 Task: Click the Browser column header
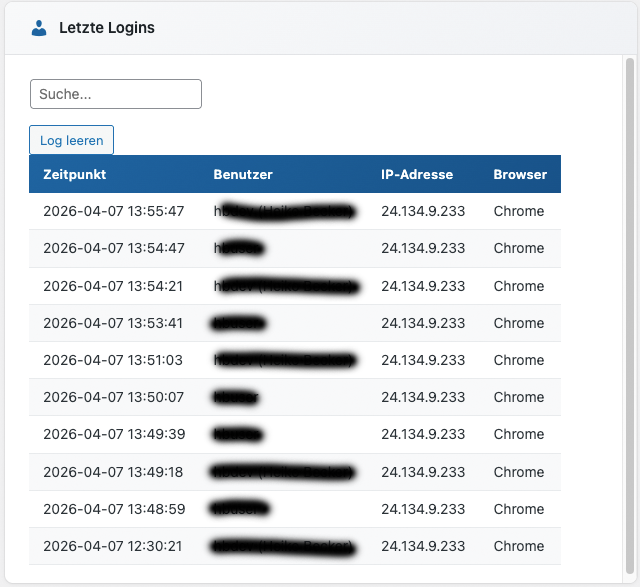520,174
